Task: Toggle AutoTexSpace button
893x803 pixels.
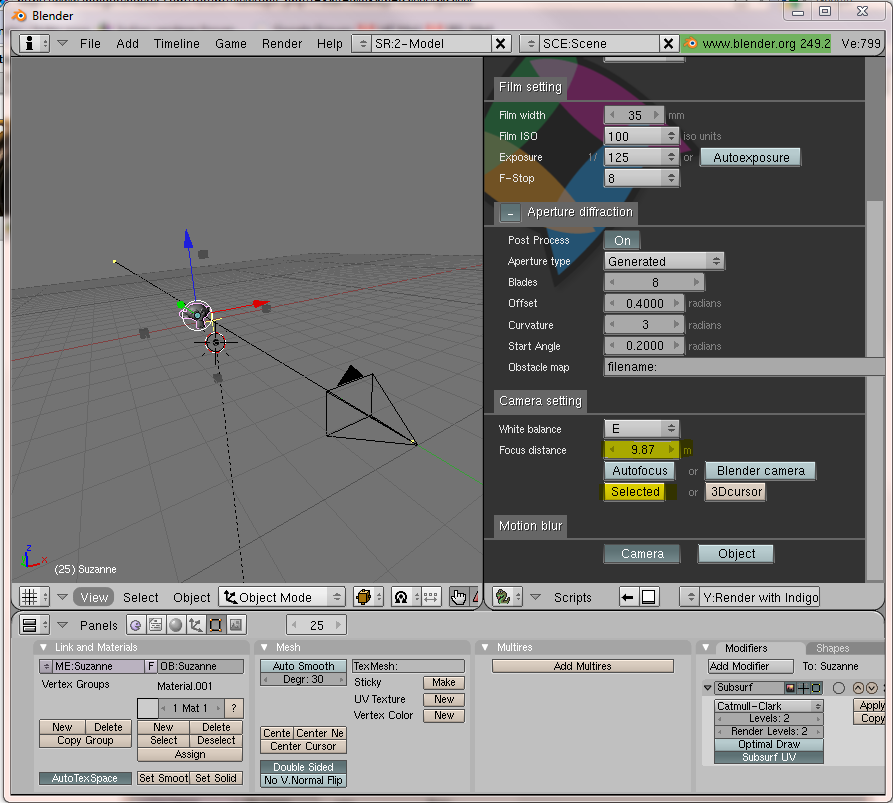Action: 85,778
